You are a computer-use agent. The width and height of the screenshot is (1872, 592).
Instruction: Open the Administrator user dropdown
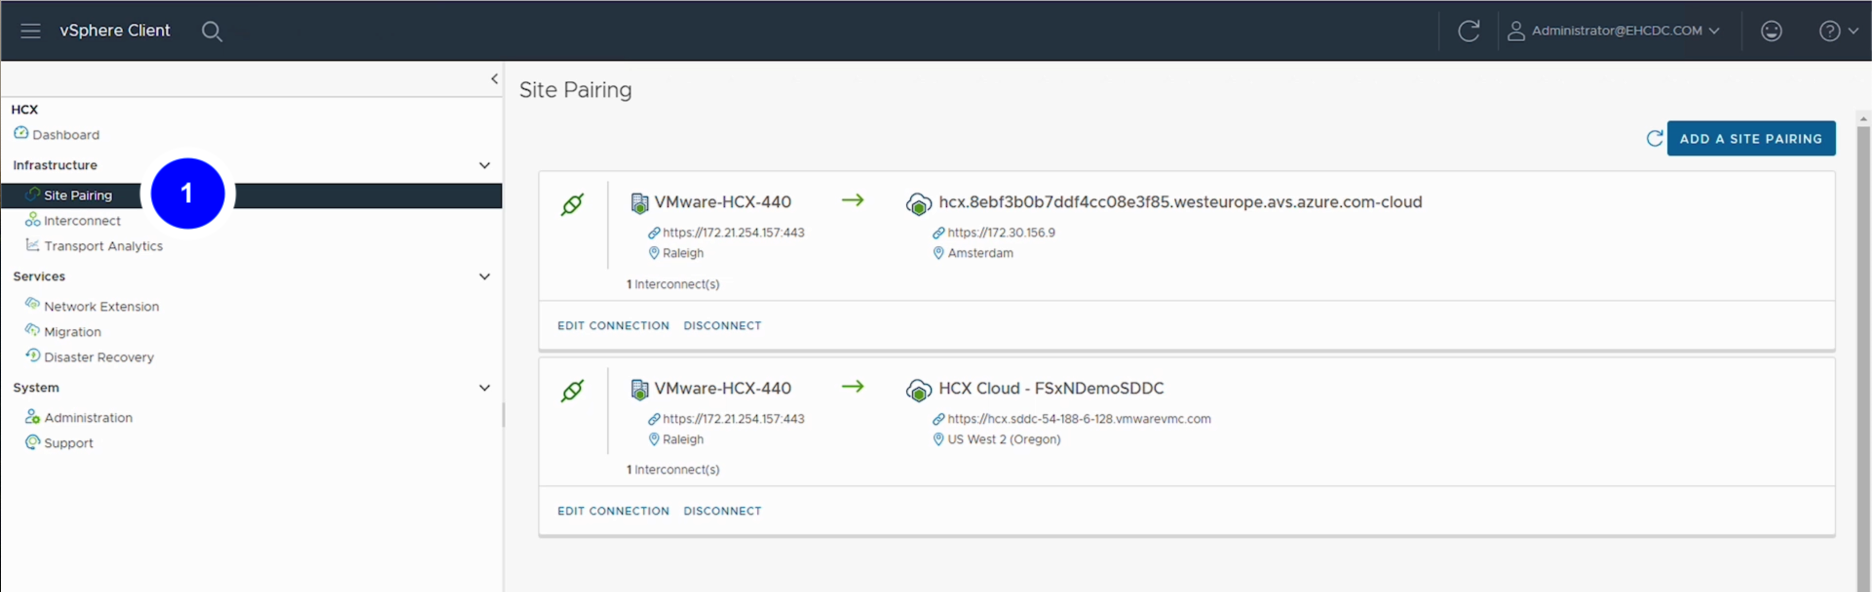tap(1616, 31)
